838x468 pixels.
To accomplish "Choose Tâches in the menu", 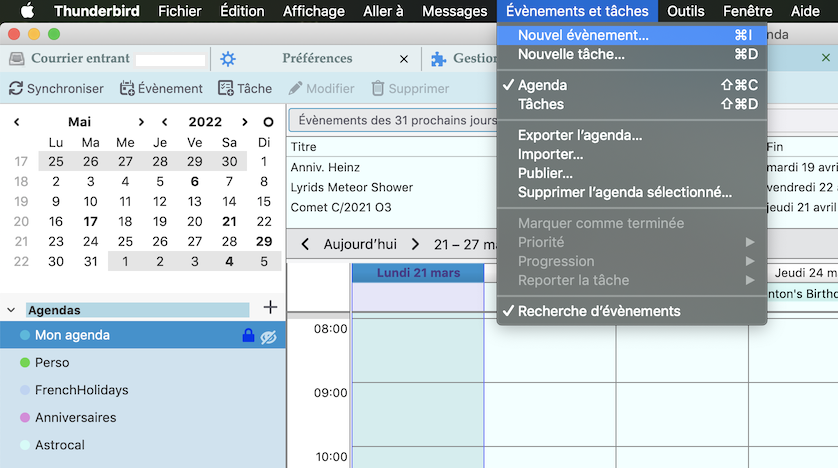I will tap(632, 104).
